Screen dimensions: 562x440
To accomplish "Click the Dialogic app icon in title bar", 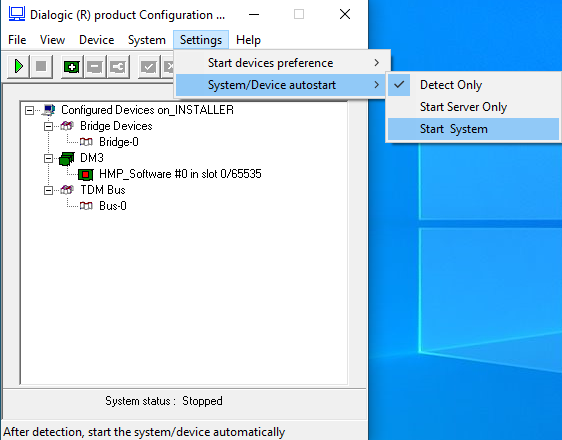I will 17,14.
